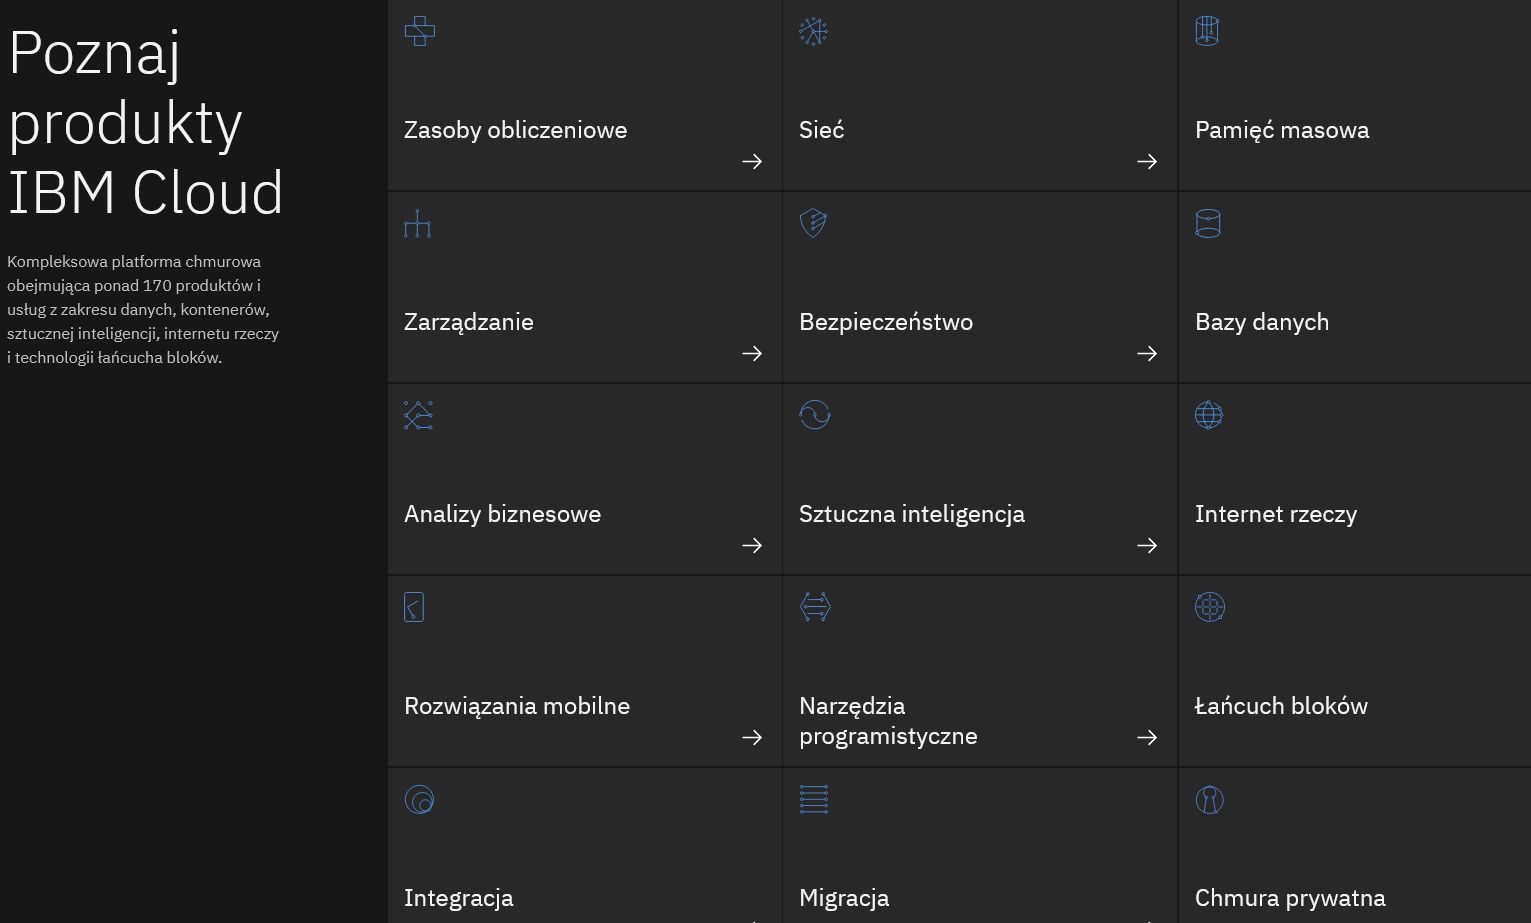Click the Pamięć masowa text label
The image size is (1531, 923).
1282,130
